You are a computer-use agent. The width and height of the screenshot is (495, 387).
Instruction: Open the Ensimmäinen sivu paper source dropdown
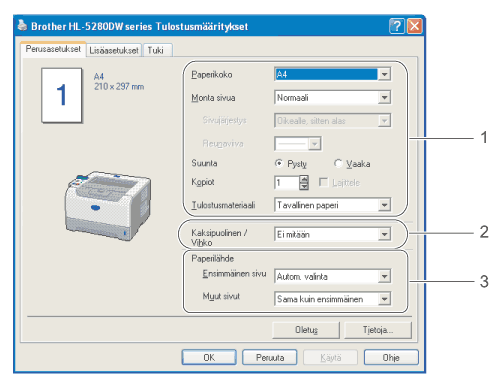(x=384, y=276)
